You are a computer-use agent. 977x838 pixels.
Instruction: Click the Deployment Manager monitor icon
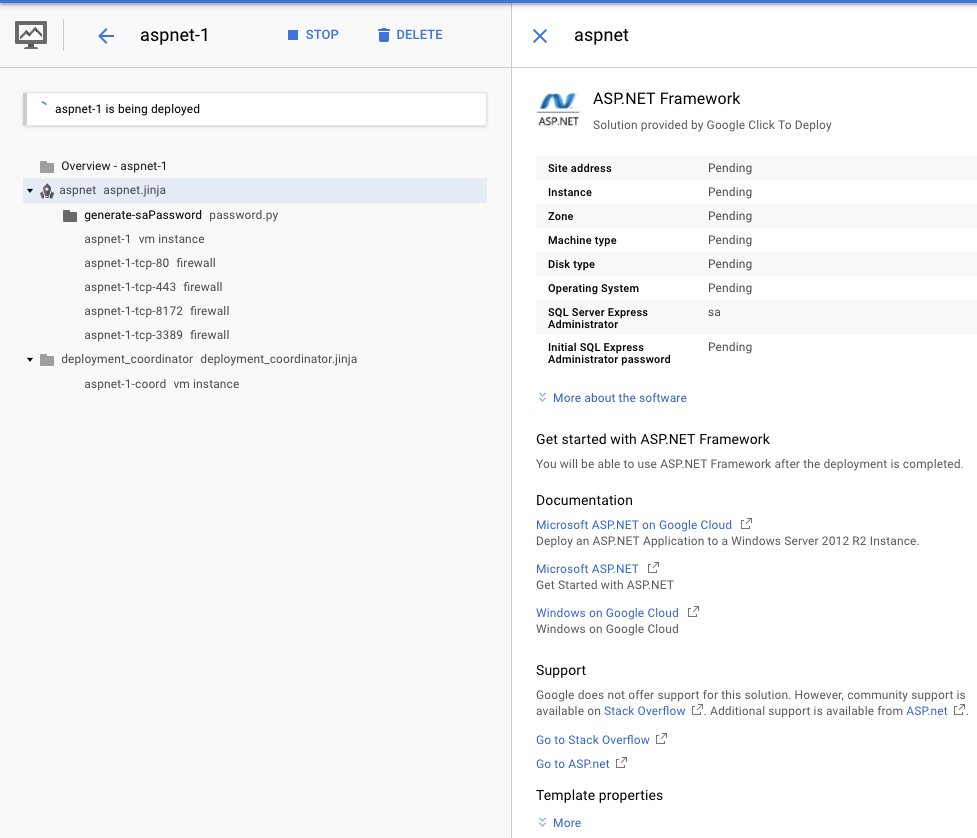tap(31, 35)
